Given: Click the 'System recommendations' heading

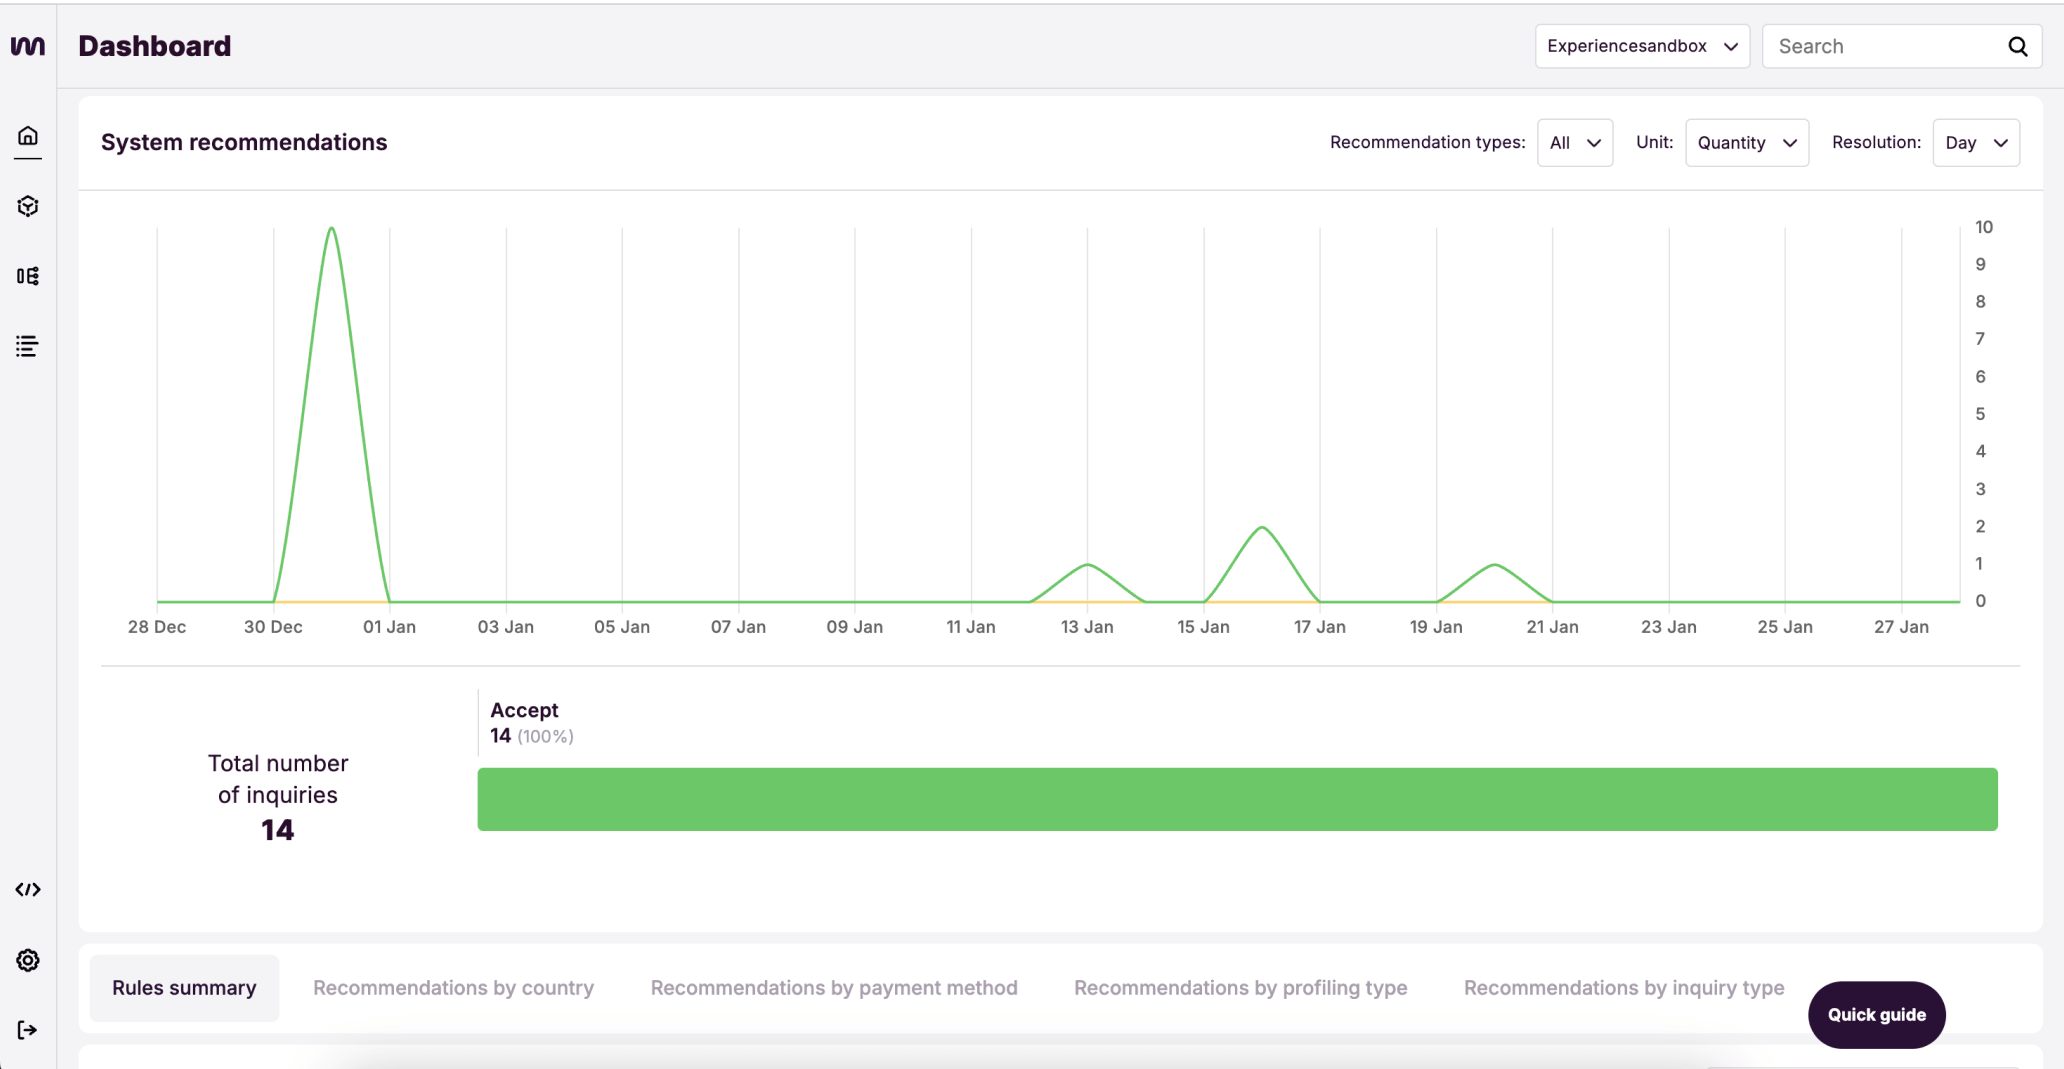Looking at the screenshot, I should coord(244,142).
